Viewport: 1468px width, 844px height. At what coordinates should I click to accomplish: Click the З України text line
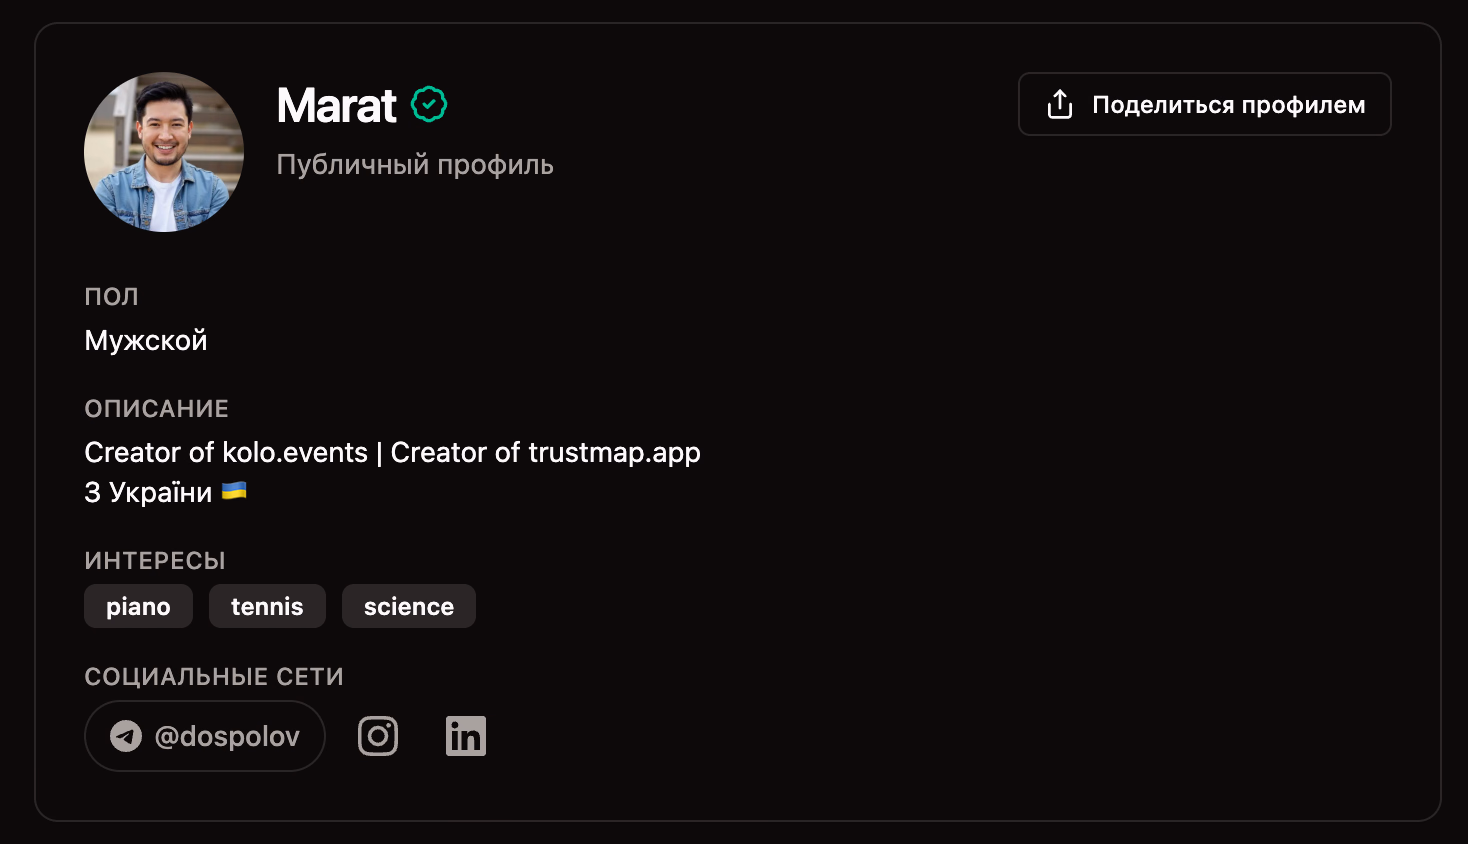(148, 492)
